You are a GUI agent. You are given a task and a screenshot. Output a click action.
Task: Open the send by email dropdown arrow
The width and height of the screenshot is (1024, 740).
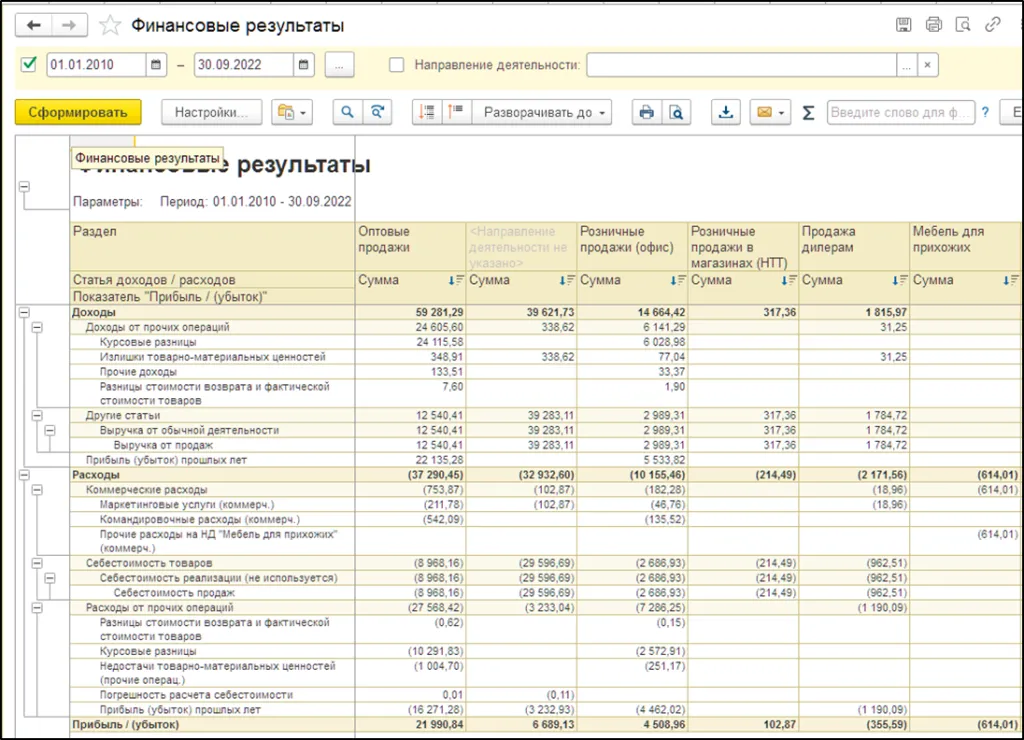(x=781, y=112)
